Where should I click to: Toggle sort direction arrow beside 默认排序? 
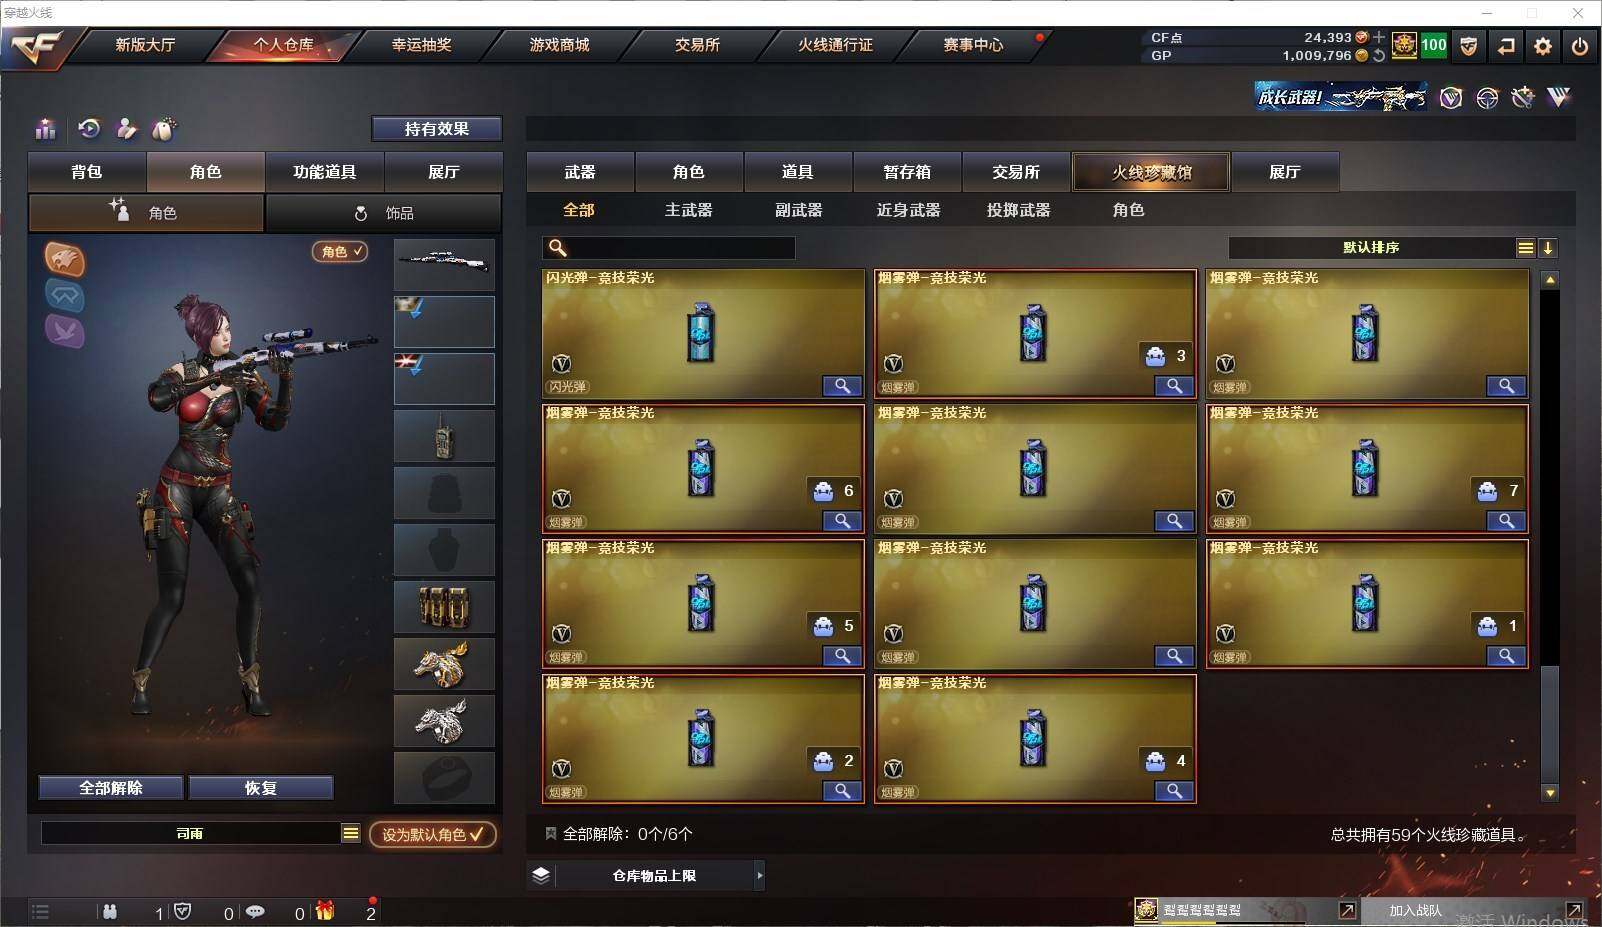pyautogui.click(x=1548, y=248)
